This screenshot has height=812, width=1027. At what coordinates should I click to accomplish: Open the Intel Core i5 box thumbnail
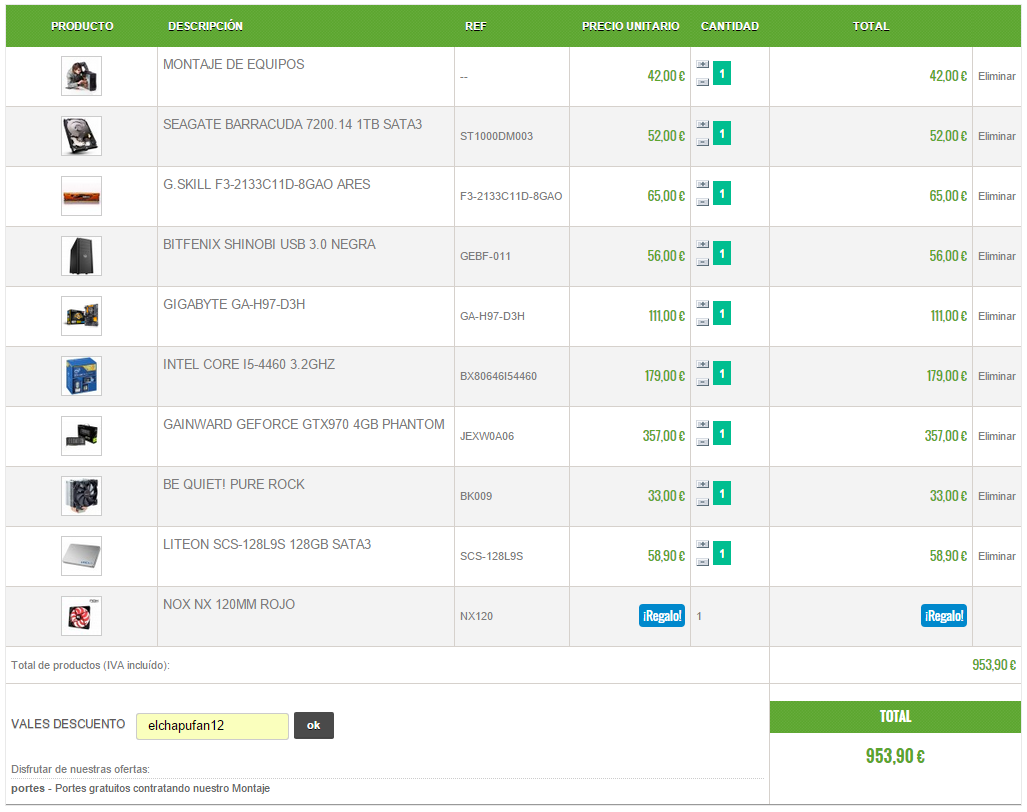point(81,376)
